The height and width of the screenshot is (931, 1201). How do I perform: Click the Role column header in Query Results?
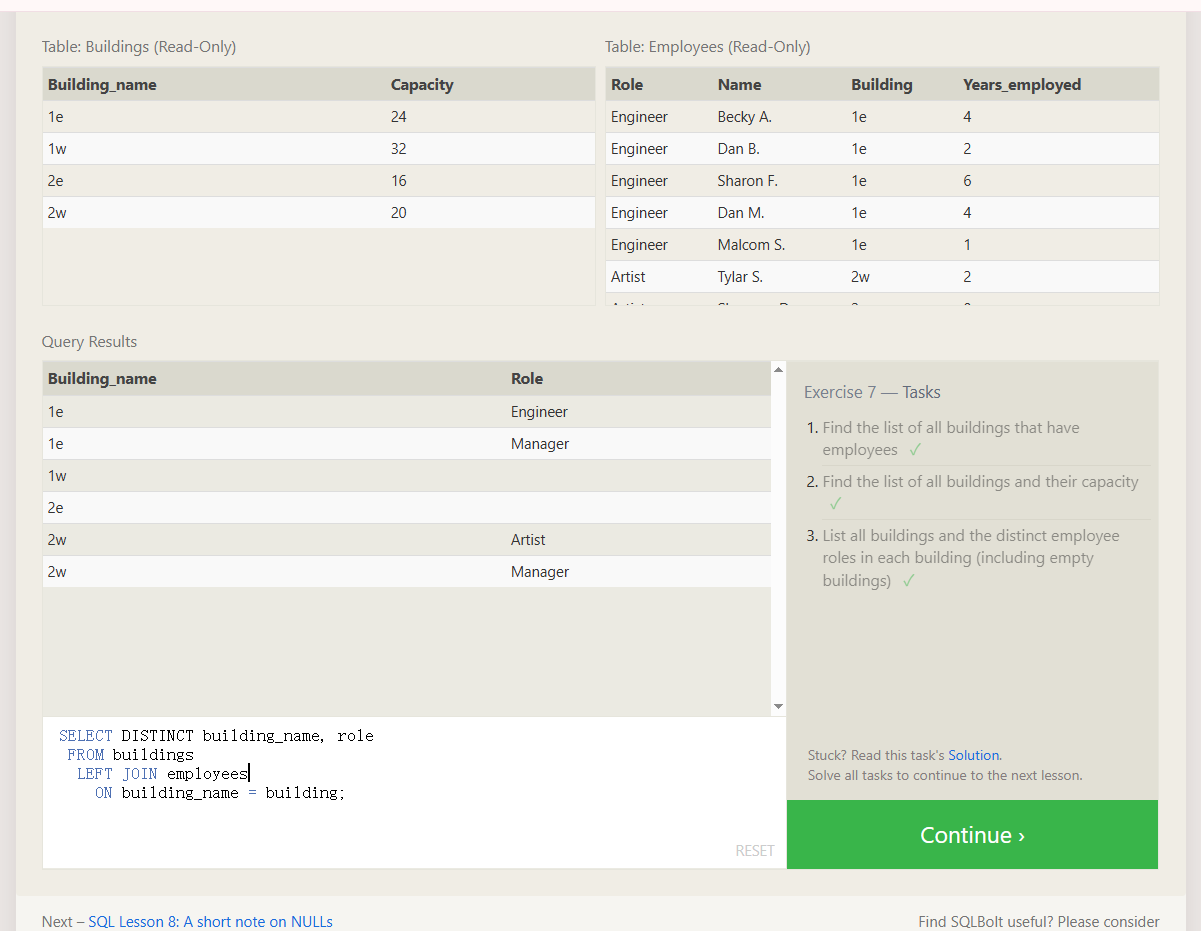[527, 379]
